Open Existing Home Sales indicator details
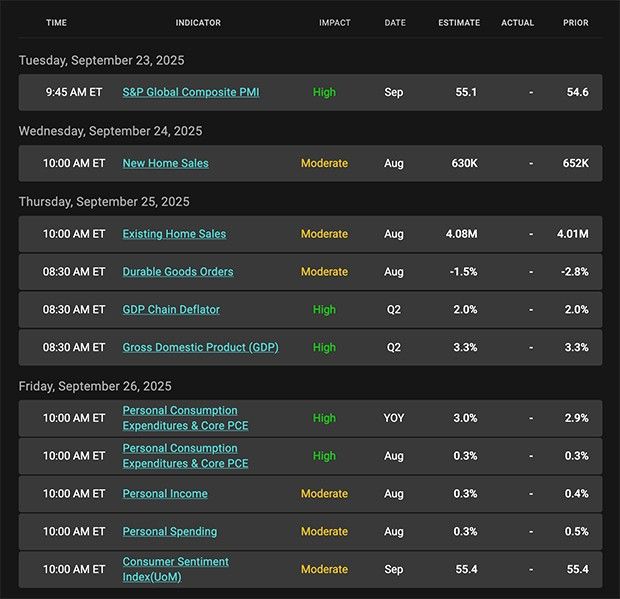The image size is (620, 599). pyautogui.click(x=174, y=234)
